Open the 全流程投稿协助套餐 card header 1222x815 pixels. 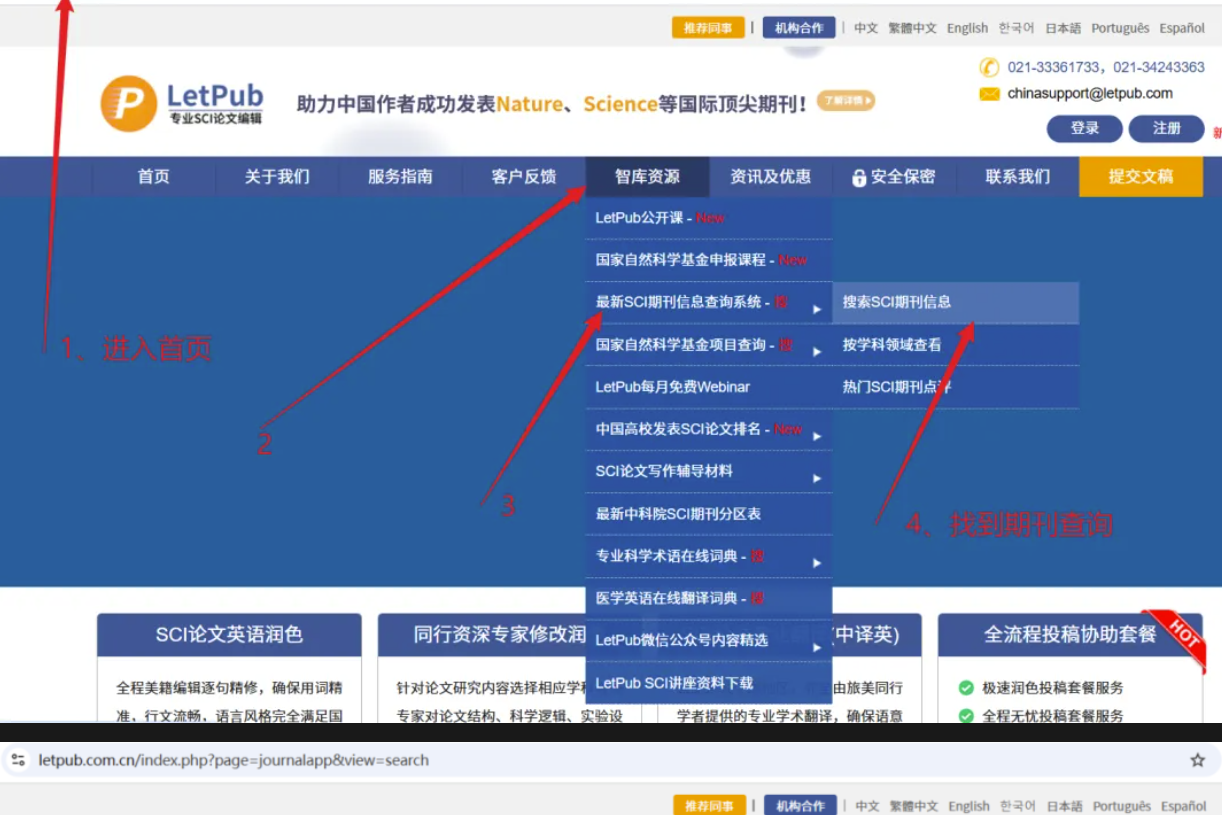1070,634
